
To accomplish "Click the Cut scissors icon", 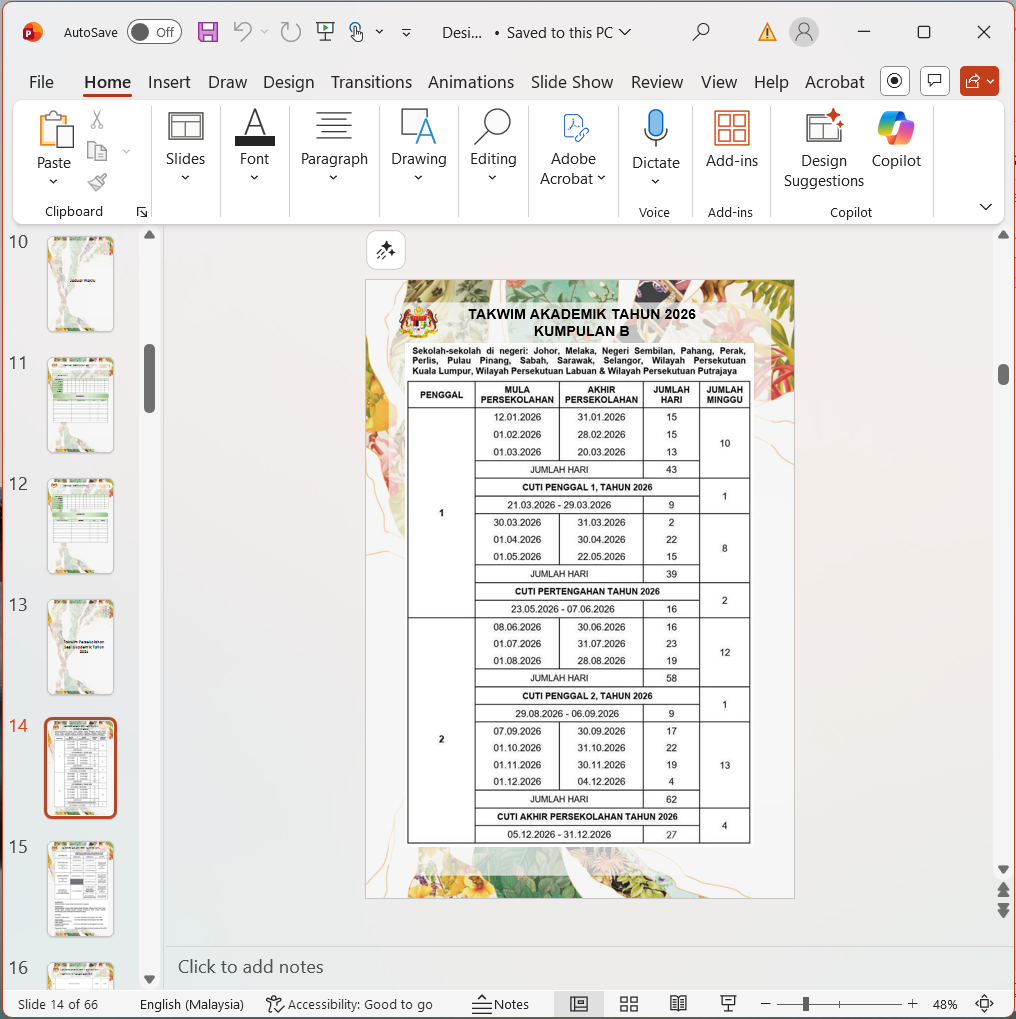I will 97,120.
